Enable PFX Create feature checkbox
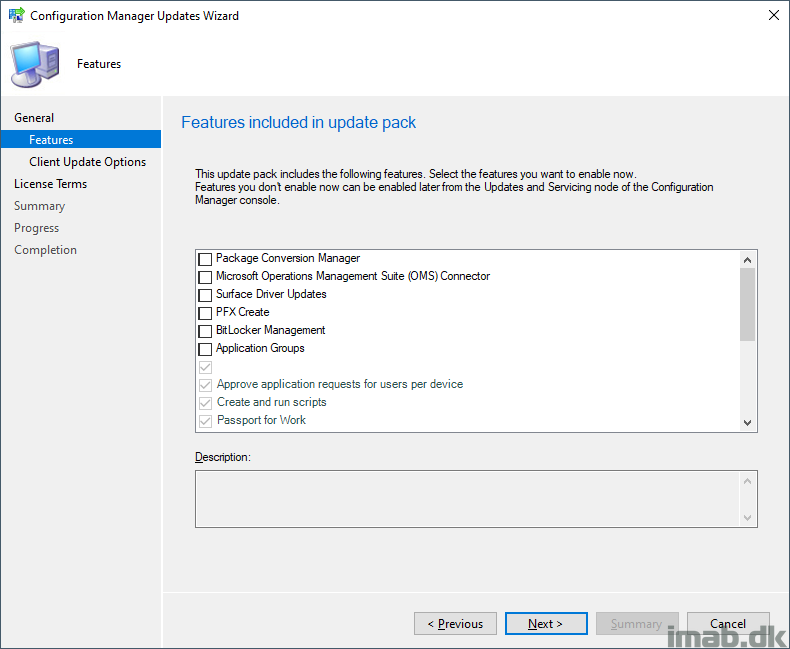Image resolution: width=790 pixels, height=649 pixels. [x=205, y=313]
